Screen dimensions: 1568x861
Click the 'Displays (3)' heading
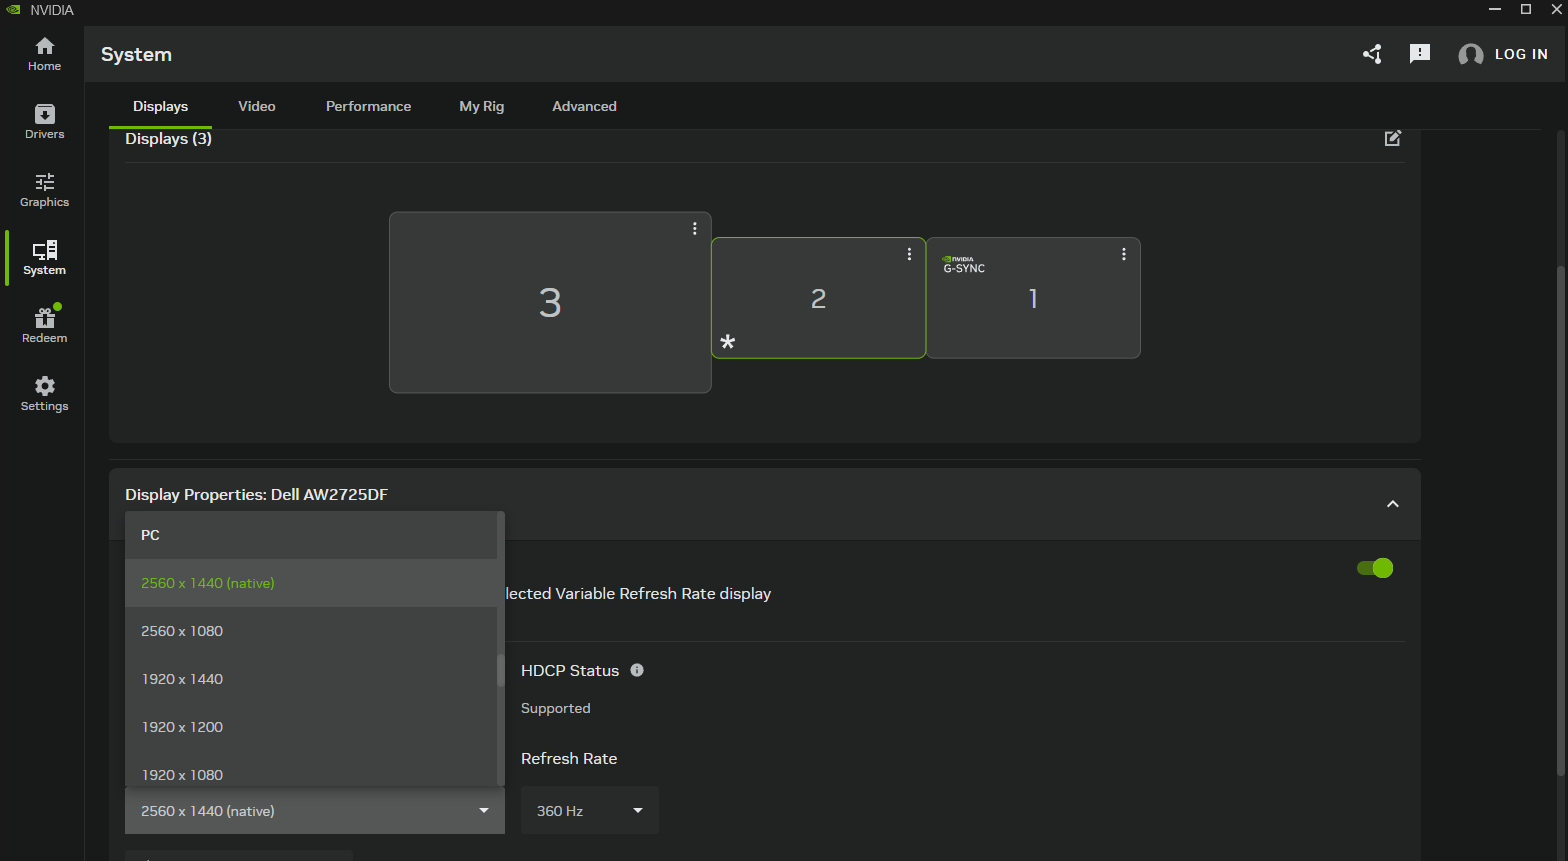point(168,138)
